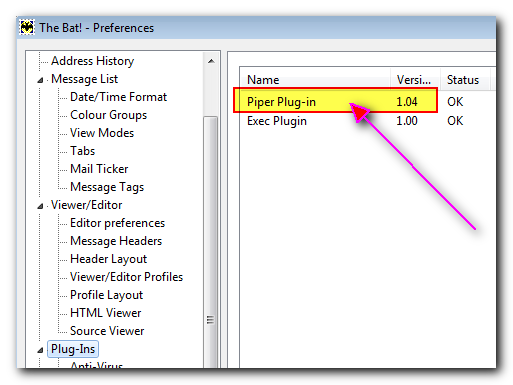The image size is (513, 385).
Task: Click version 1.00 of Exec Plugin
Action: point(407,121)
